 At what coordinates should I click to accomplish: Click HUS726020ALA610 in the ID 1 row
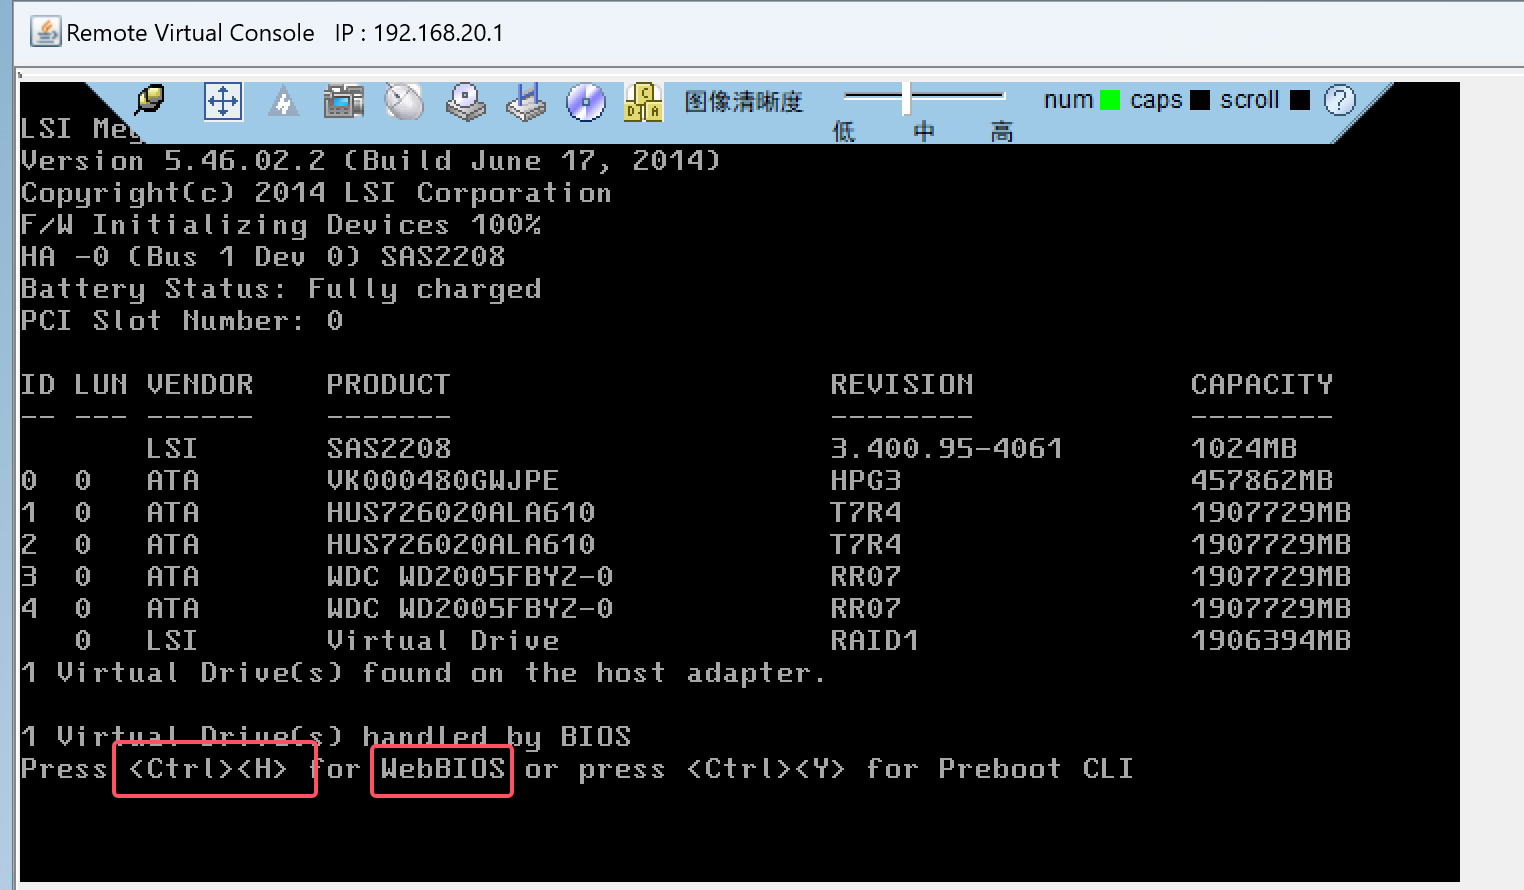(x=461, y=513)
